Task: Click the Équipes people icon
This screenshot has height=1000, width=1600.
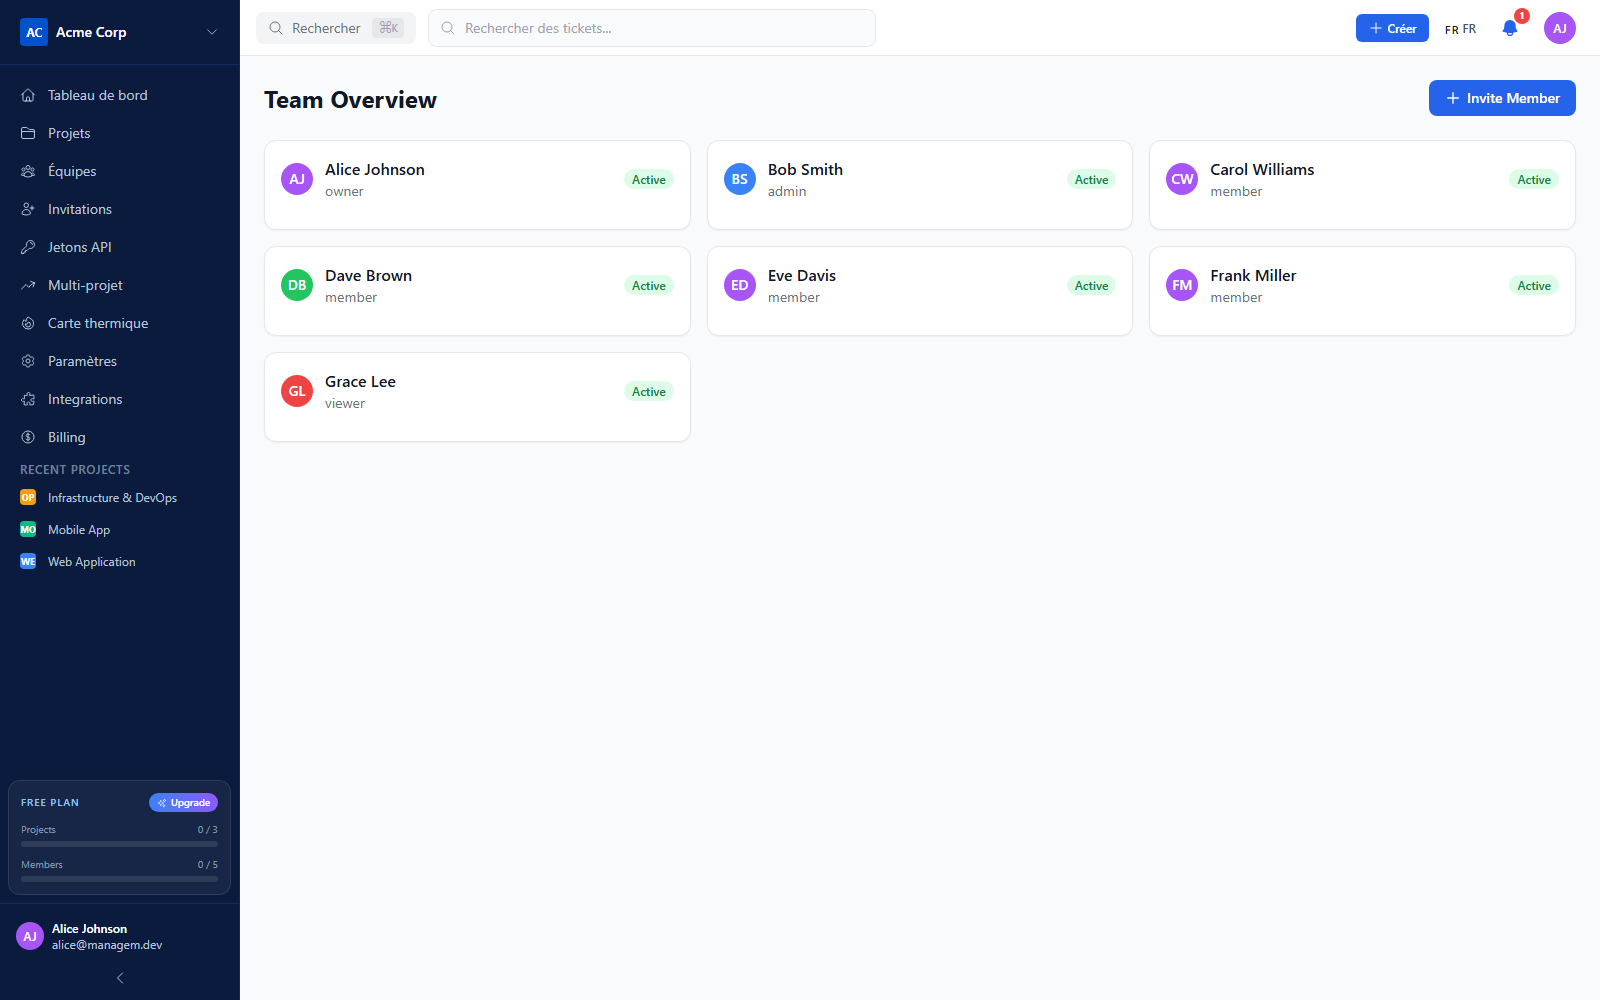Action: click(28, 171)
